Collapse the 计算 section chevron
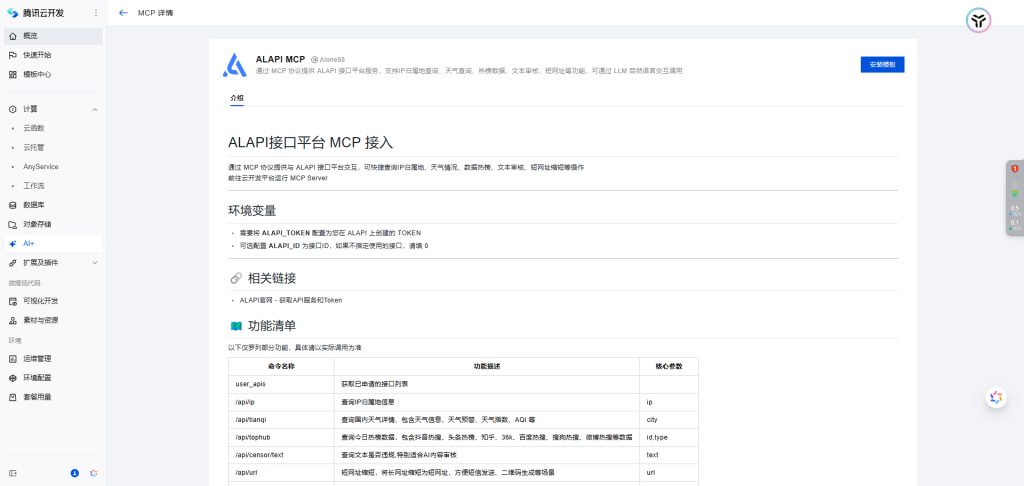The width and height of the screenshot is (1024, 486). coord(95,109)
